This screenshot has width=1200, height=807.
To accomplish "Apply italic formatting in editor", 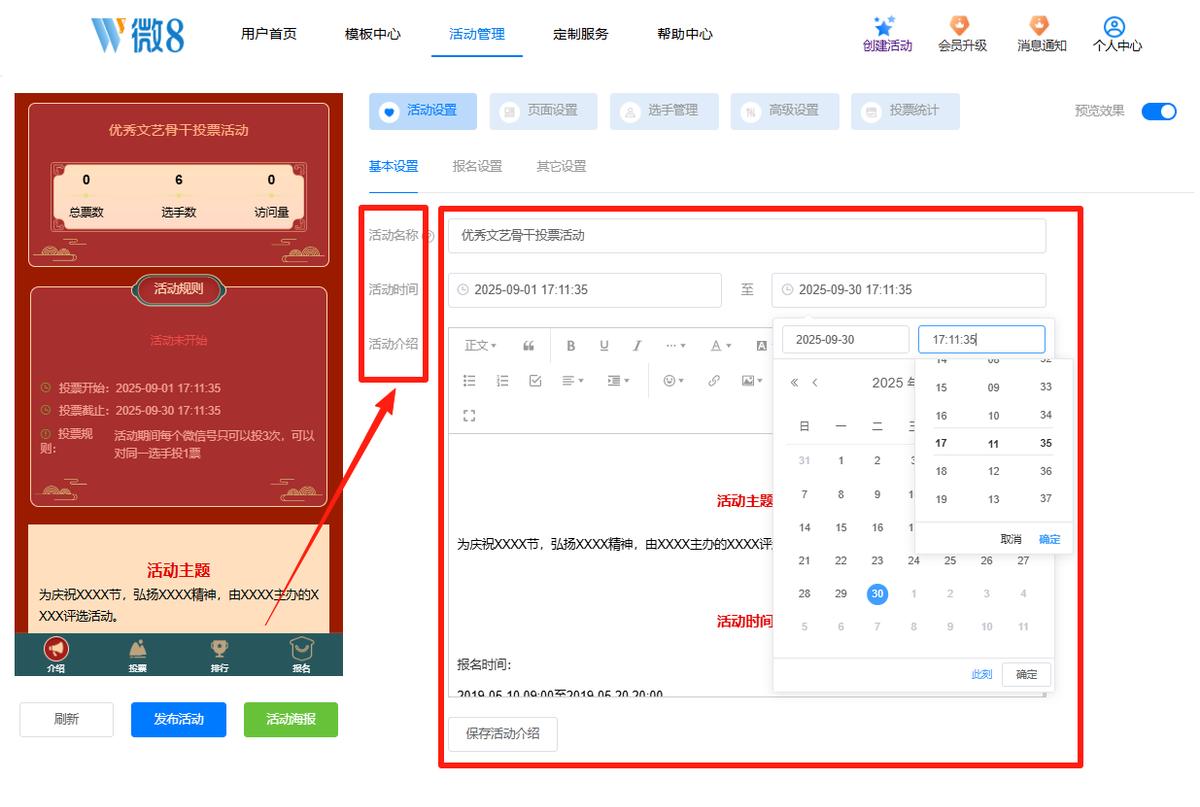I will (637, 346).
